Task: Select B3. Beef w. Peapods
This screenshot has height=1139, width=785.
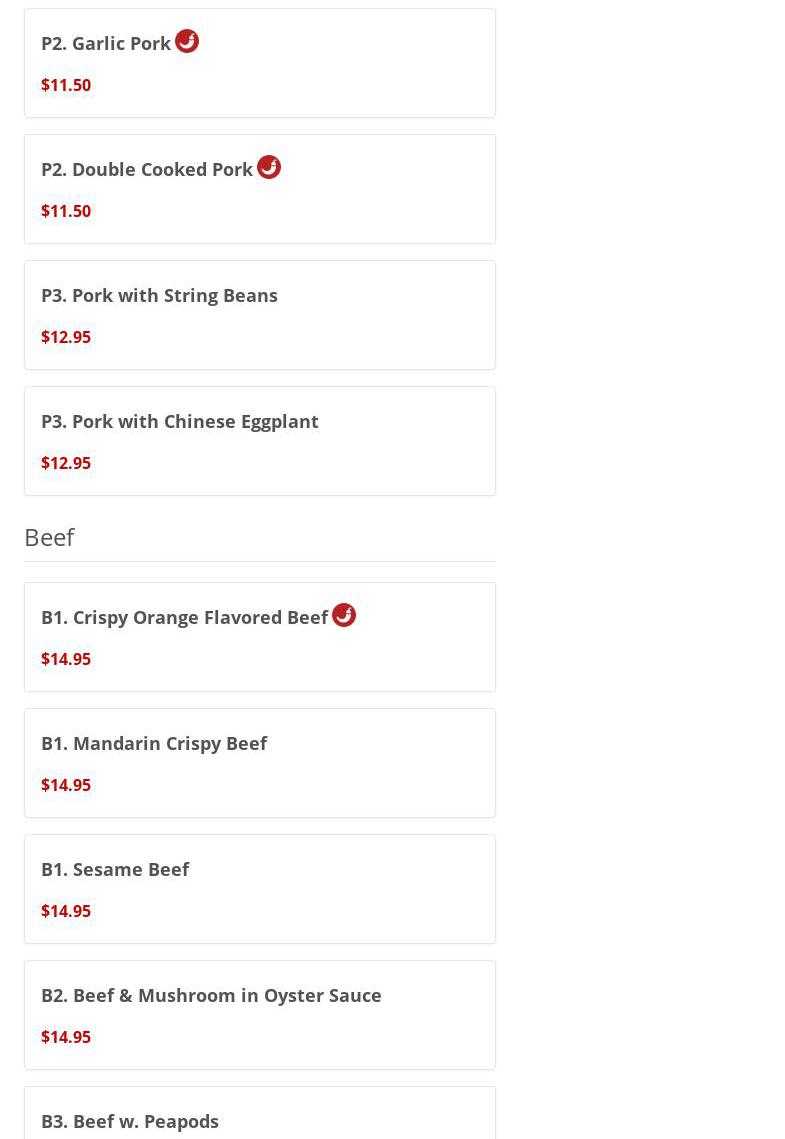Action: tap(130, 1121)
